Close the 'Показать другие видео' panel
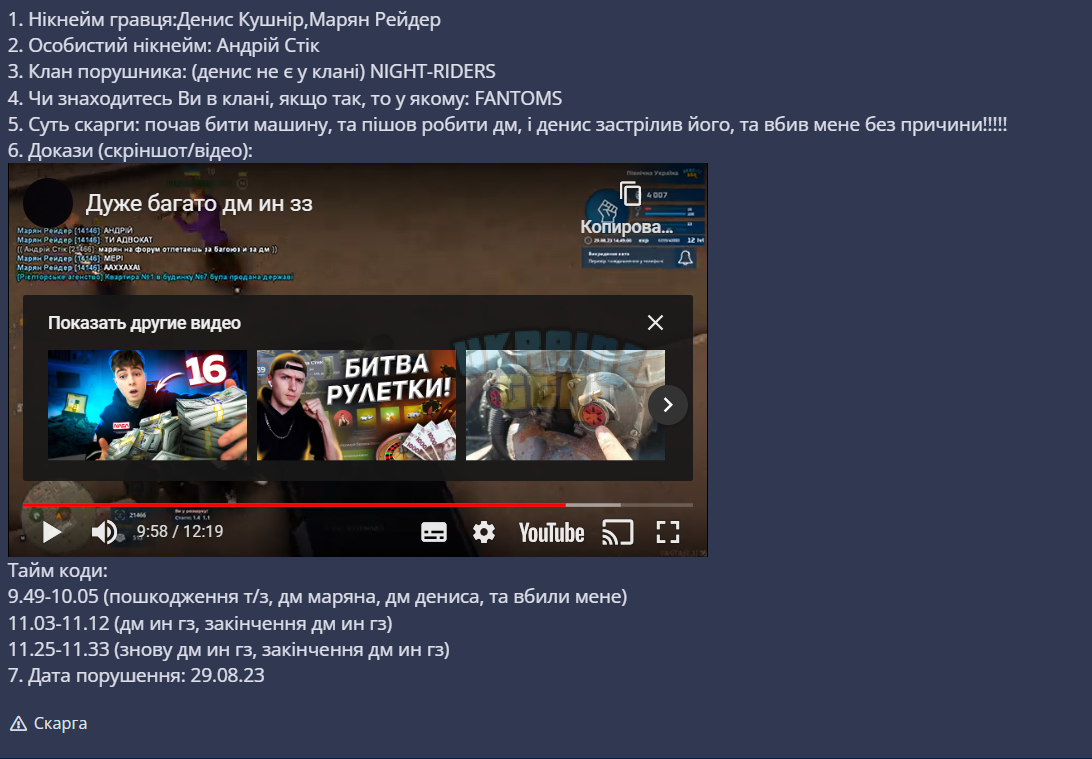The width and height of the screenshot is (1092, 759). (655, 322)
